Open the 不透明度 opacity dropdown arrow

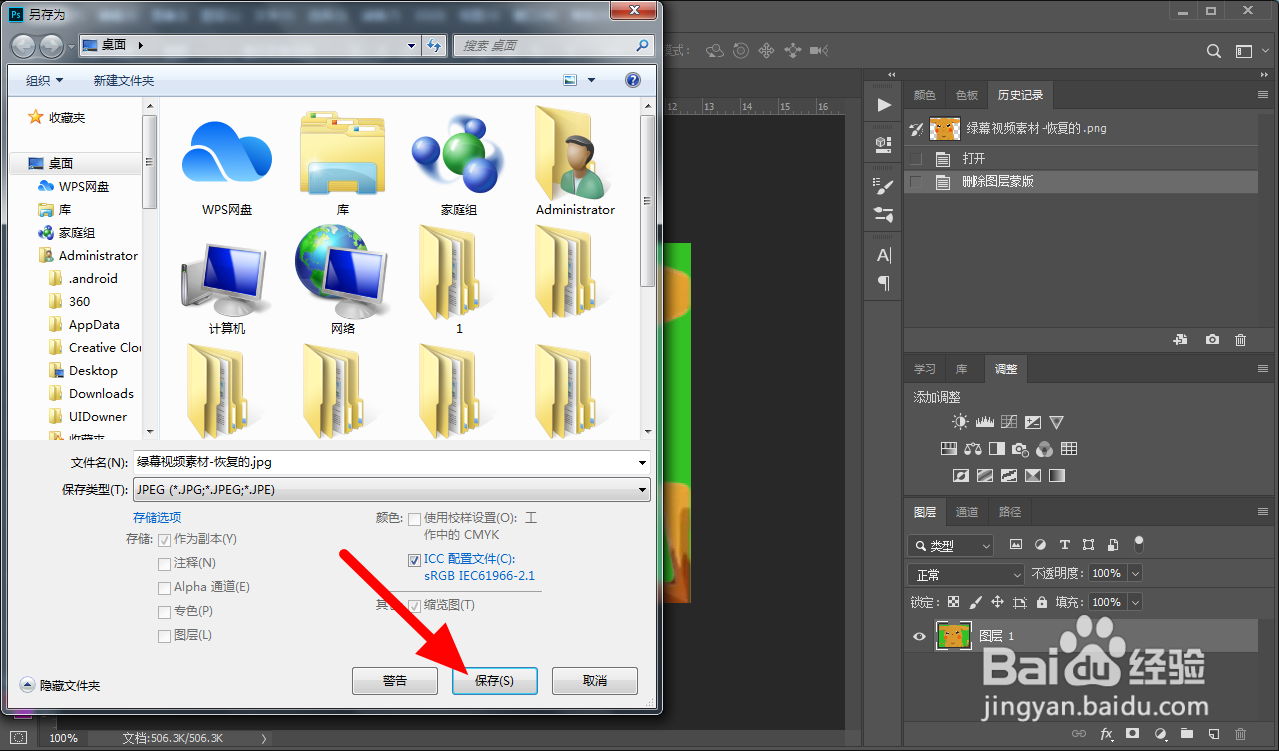point(1134,574)
